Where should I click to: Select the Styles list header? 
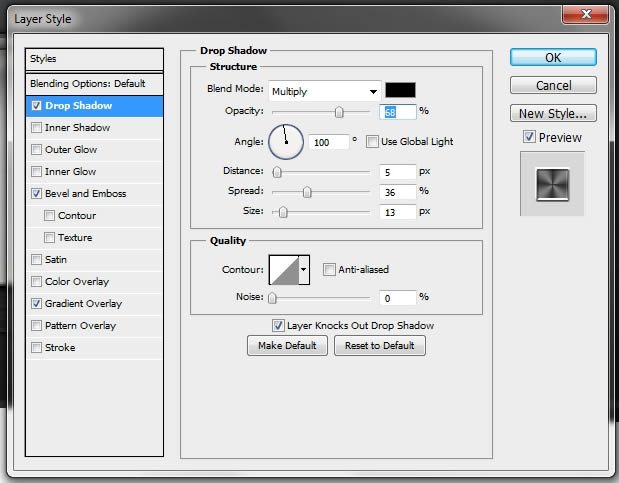pyautogui.click(x=94, y=59)
